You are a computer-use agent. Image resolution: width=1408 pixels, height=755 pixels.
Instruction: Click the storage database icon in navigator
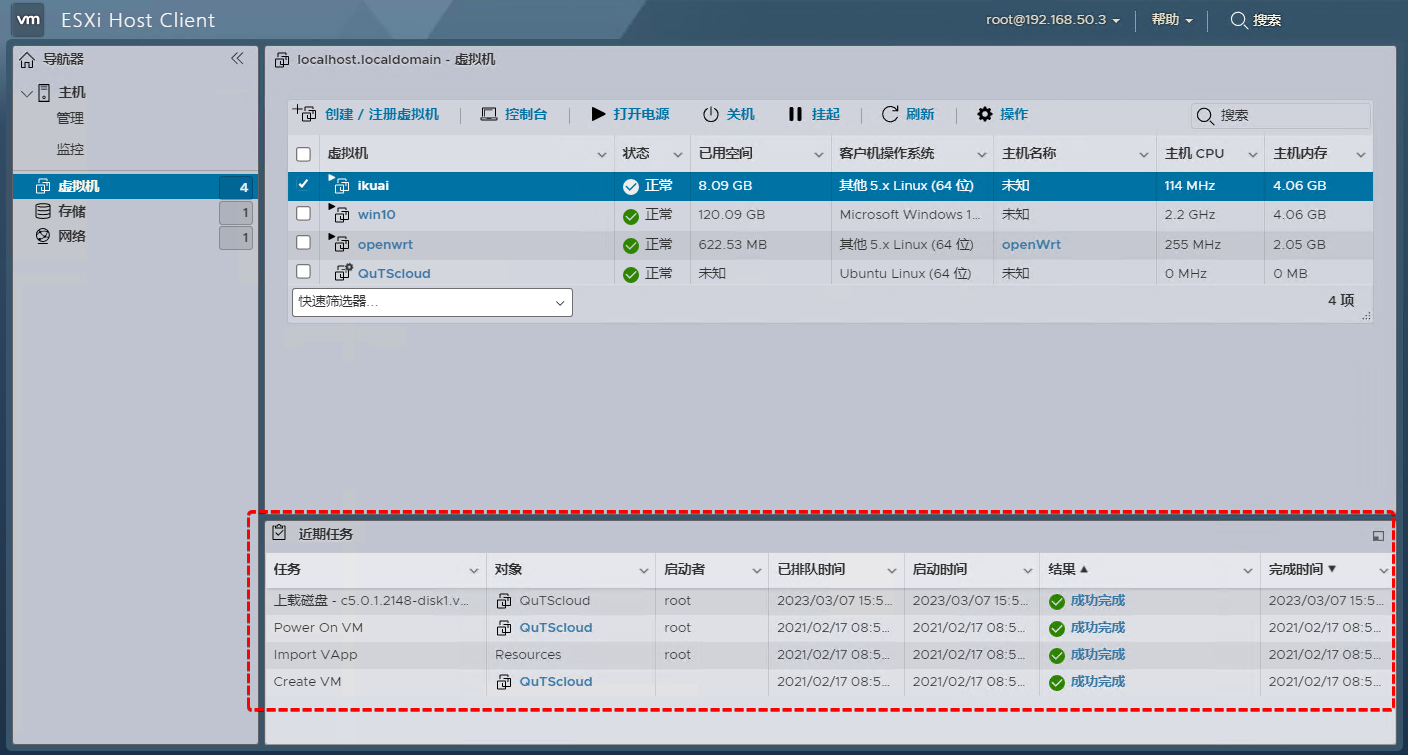[x=42, y=211]
